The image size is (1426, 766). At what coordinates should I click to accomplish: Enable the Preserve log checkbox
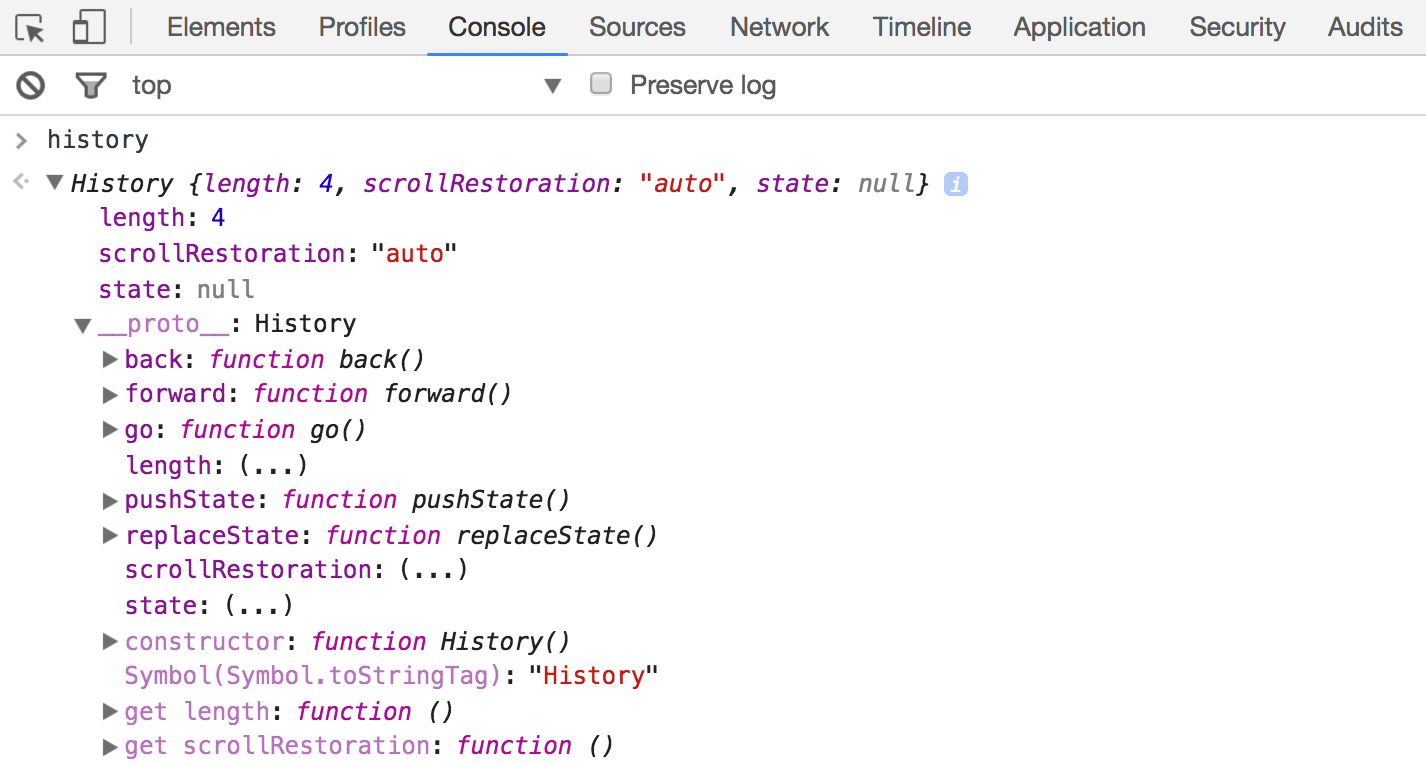tap(601, 84)
